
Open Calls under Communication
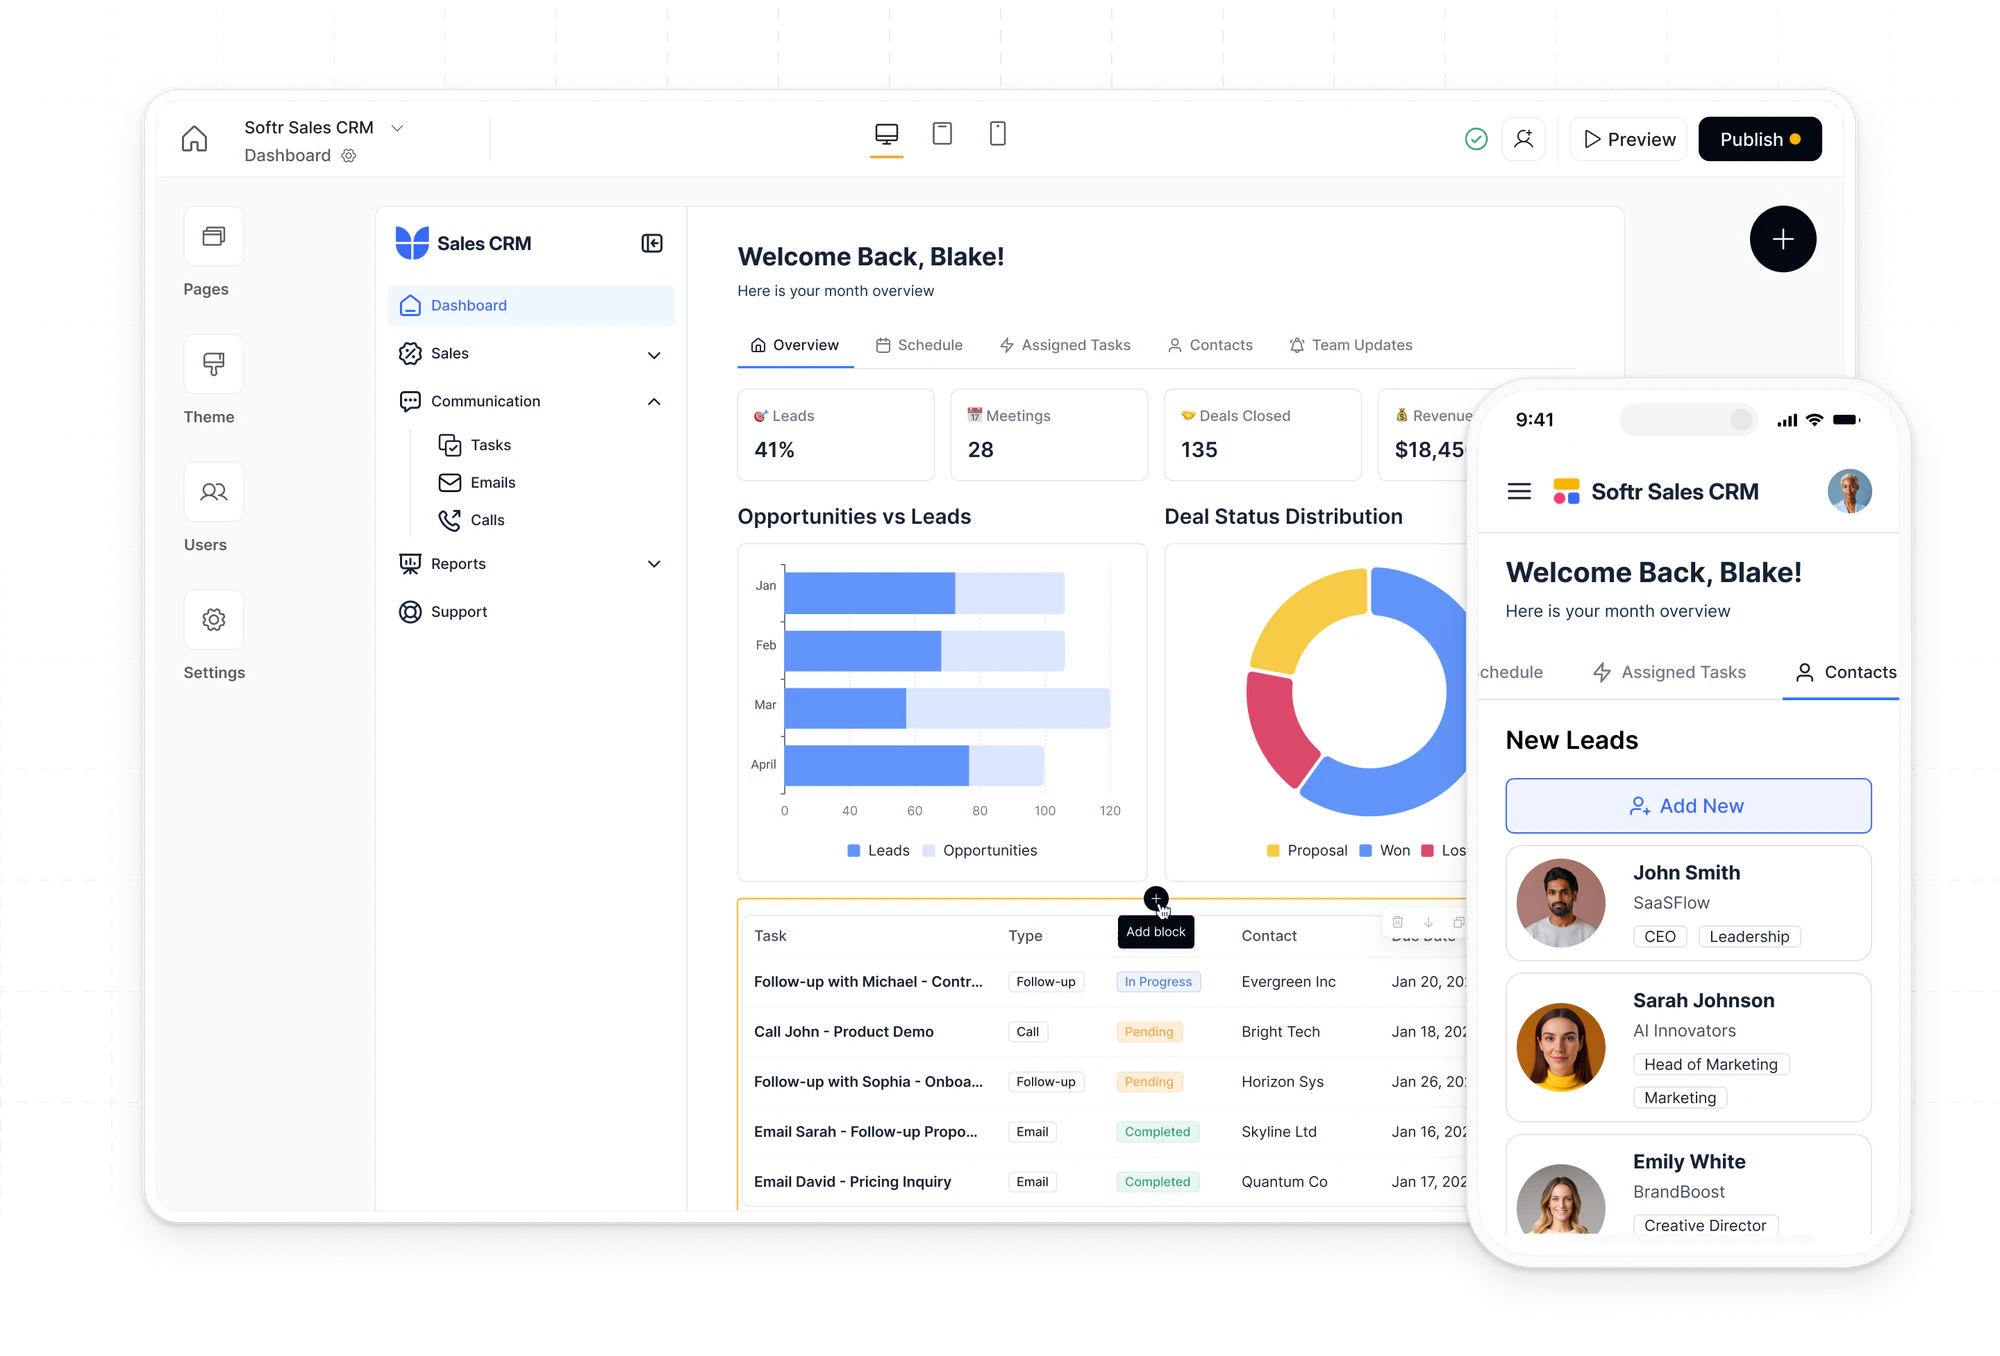coord(471,520)
